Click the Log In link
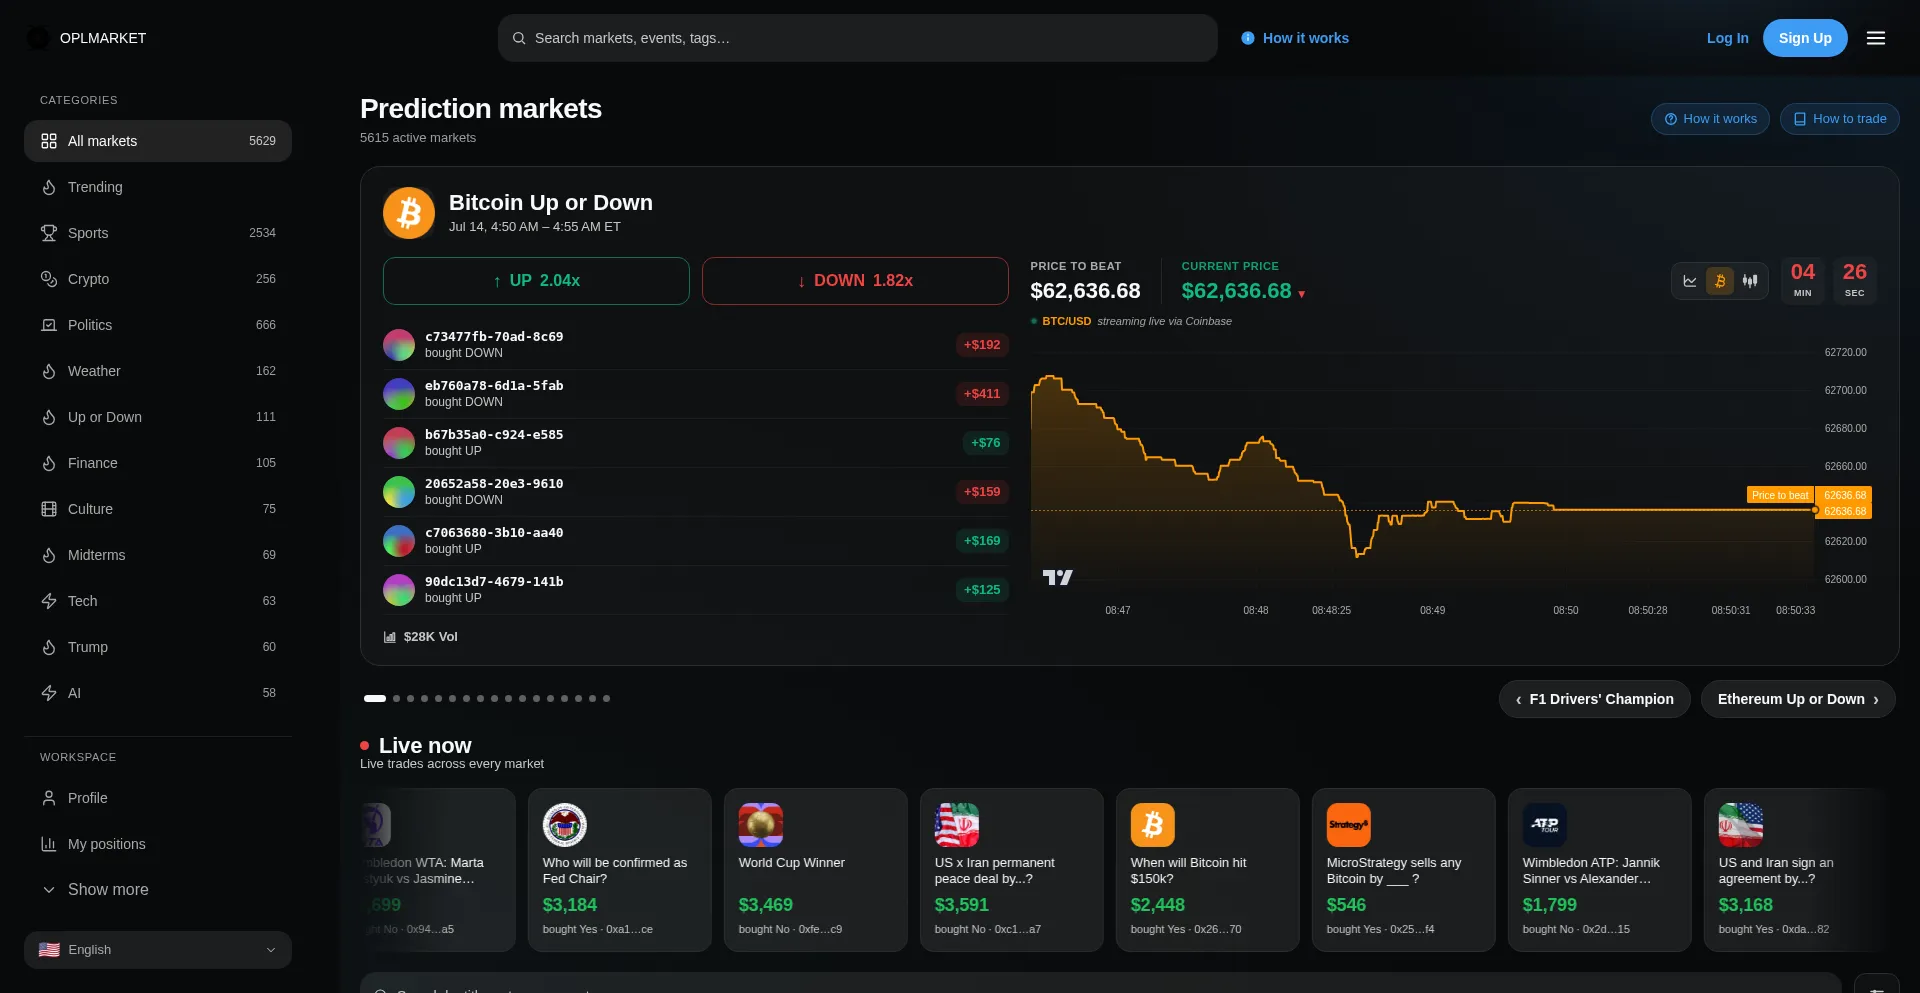Screen dimensions: 1920x993 pos(1727,38)
